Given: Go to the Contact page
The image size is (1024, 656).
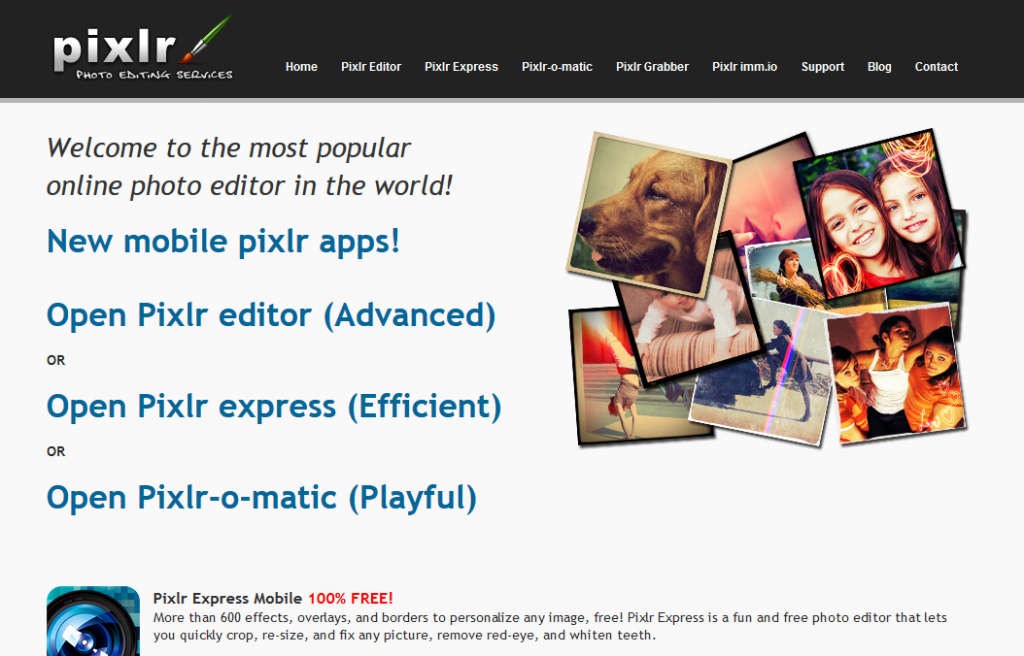Looking at the screenshot, I should click(936, 67).
